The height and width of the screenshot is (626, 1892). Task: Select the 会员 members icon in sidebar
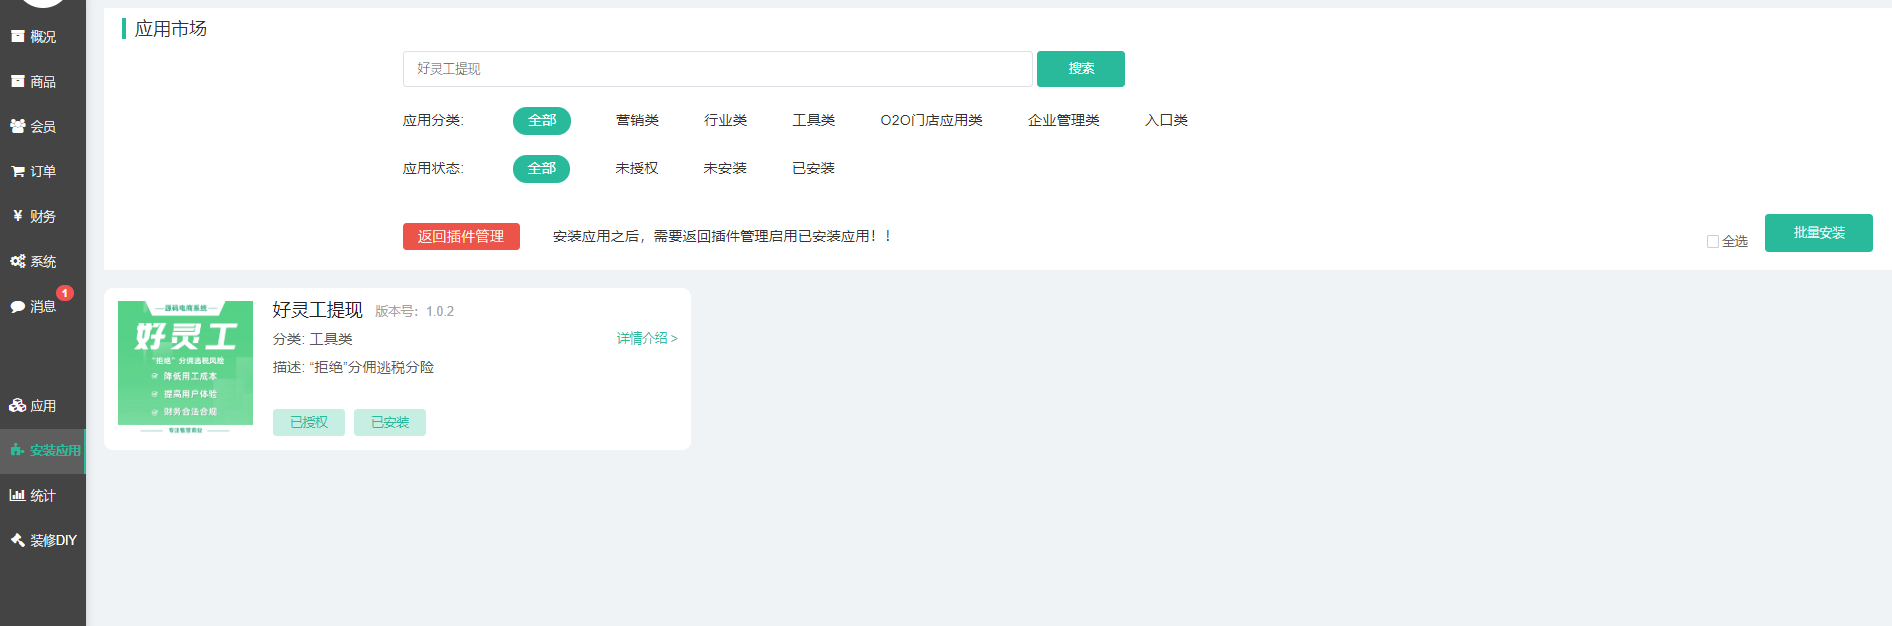point(18,126)
